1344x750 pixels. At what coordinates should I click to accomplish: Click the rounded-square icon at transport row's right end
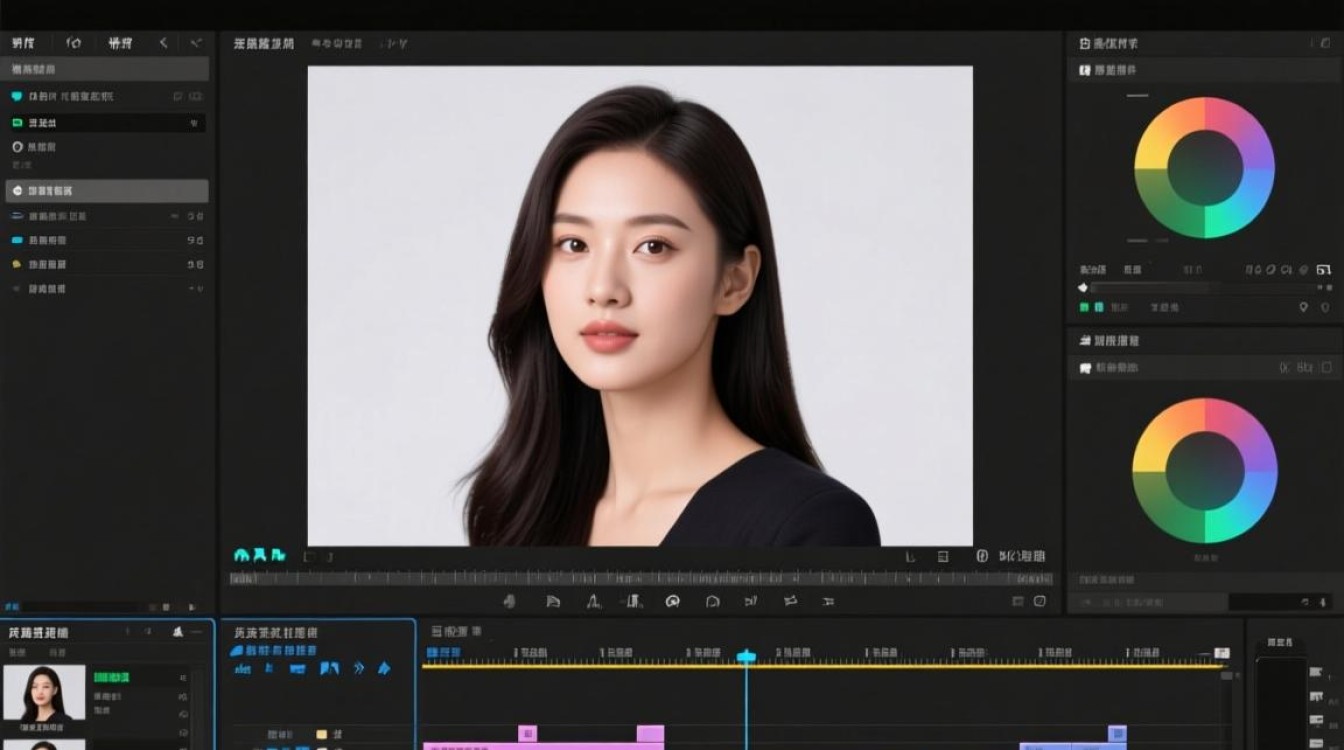(1040, 601)
